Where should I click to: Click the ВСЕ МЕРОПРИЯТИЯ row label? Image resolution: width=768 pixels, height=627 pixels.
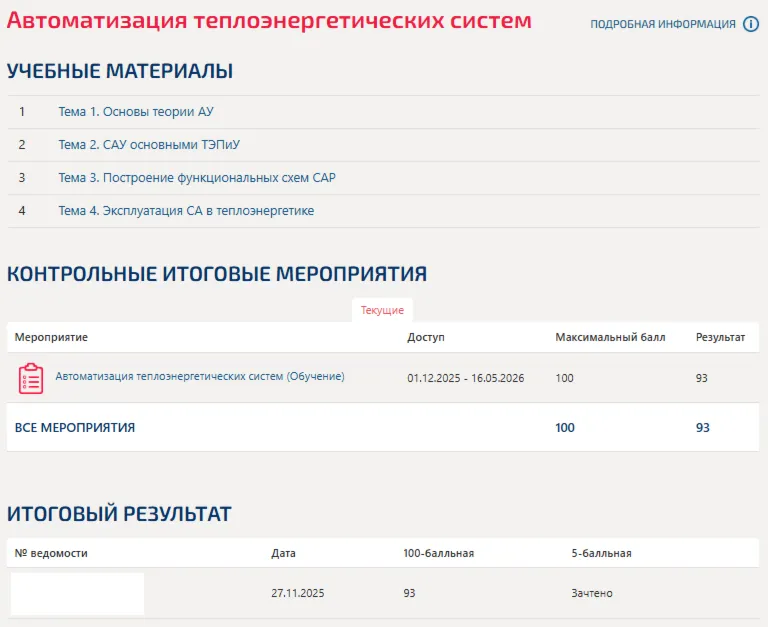(75, 427)
